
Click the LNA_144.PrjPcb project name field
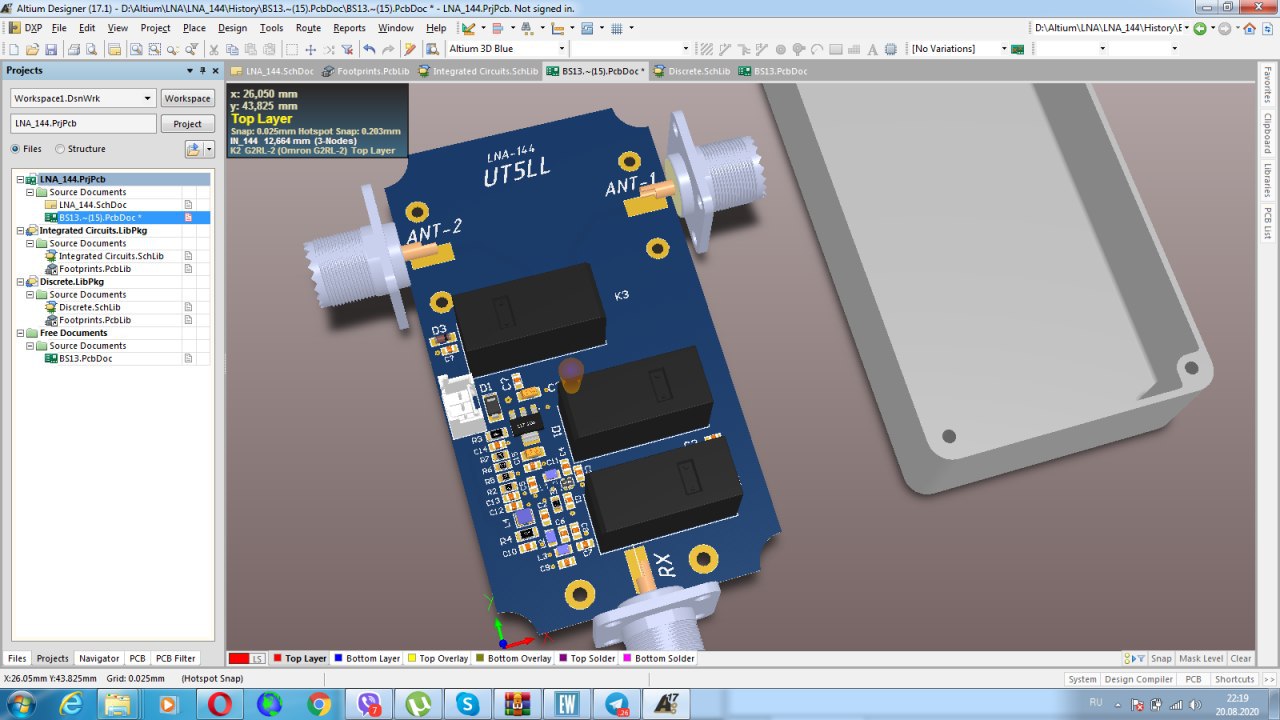[84, 124]
